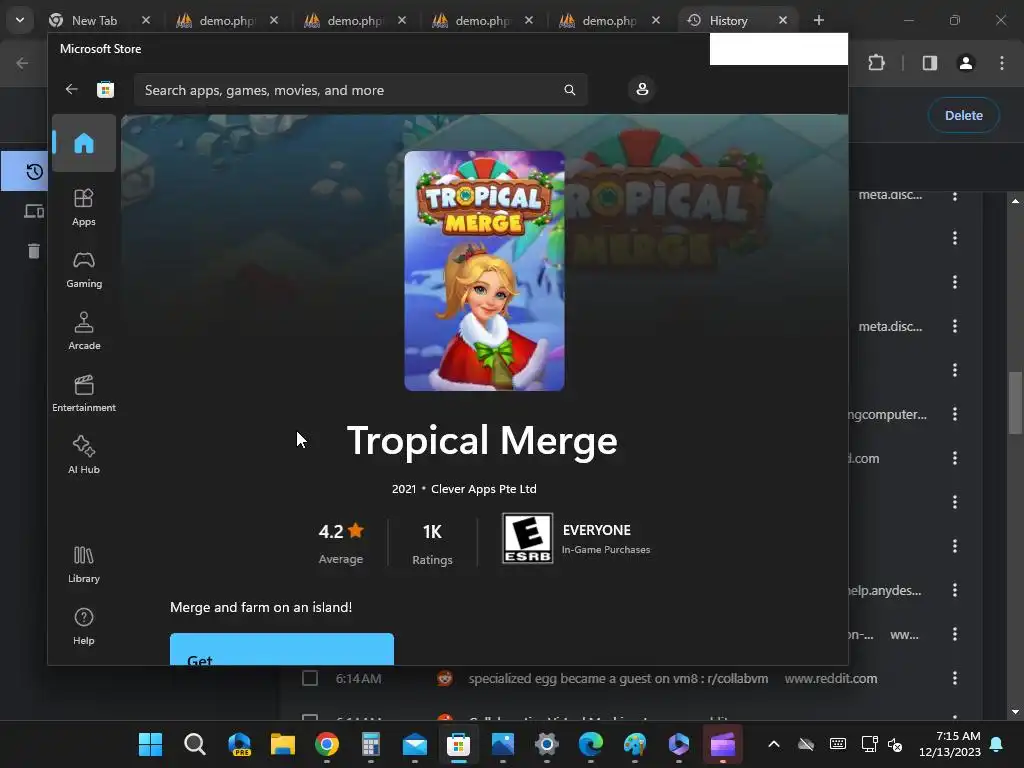Open more actions for second meta.disc... entry

coord(955,326)
